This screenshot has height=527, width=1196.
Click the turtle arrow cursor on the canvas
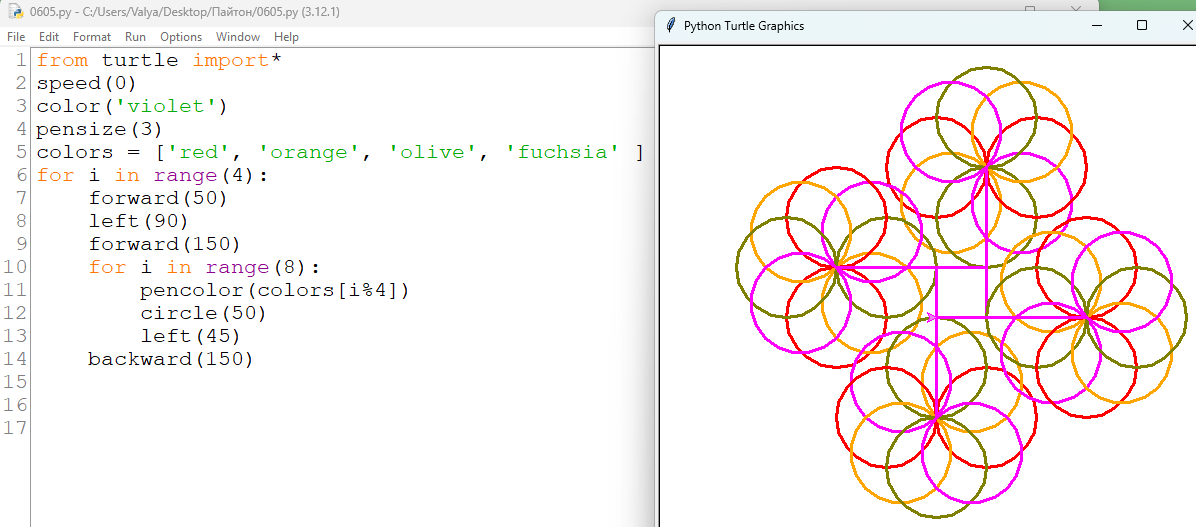(931, 317)
